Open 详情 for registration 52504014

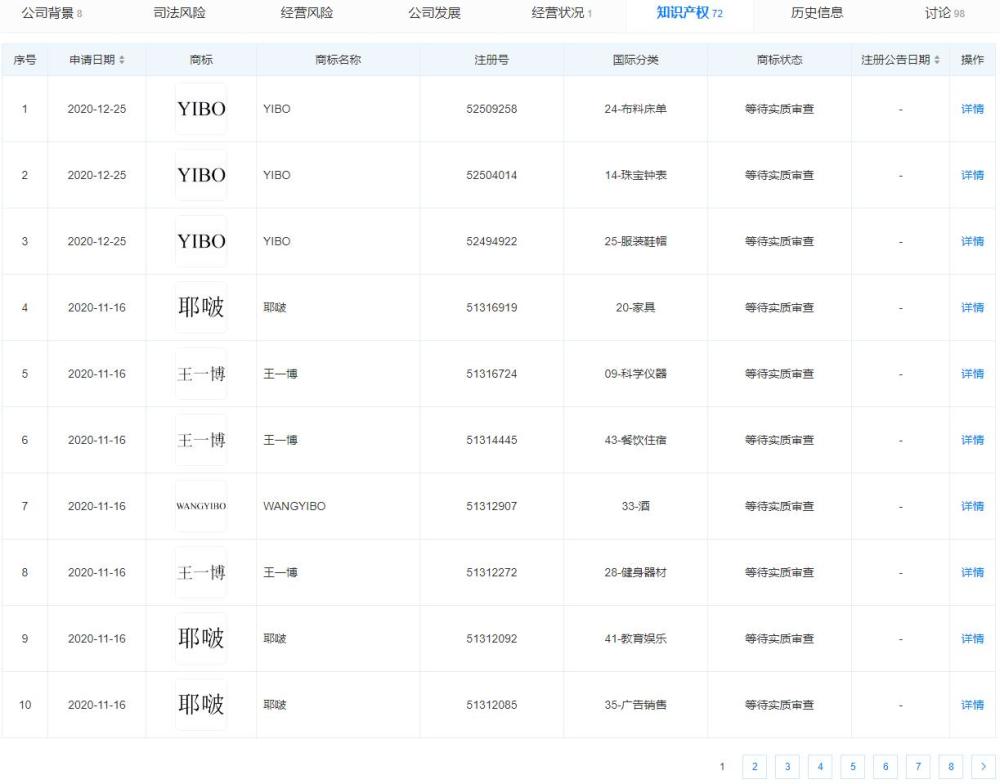(x=972, y=175)
